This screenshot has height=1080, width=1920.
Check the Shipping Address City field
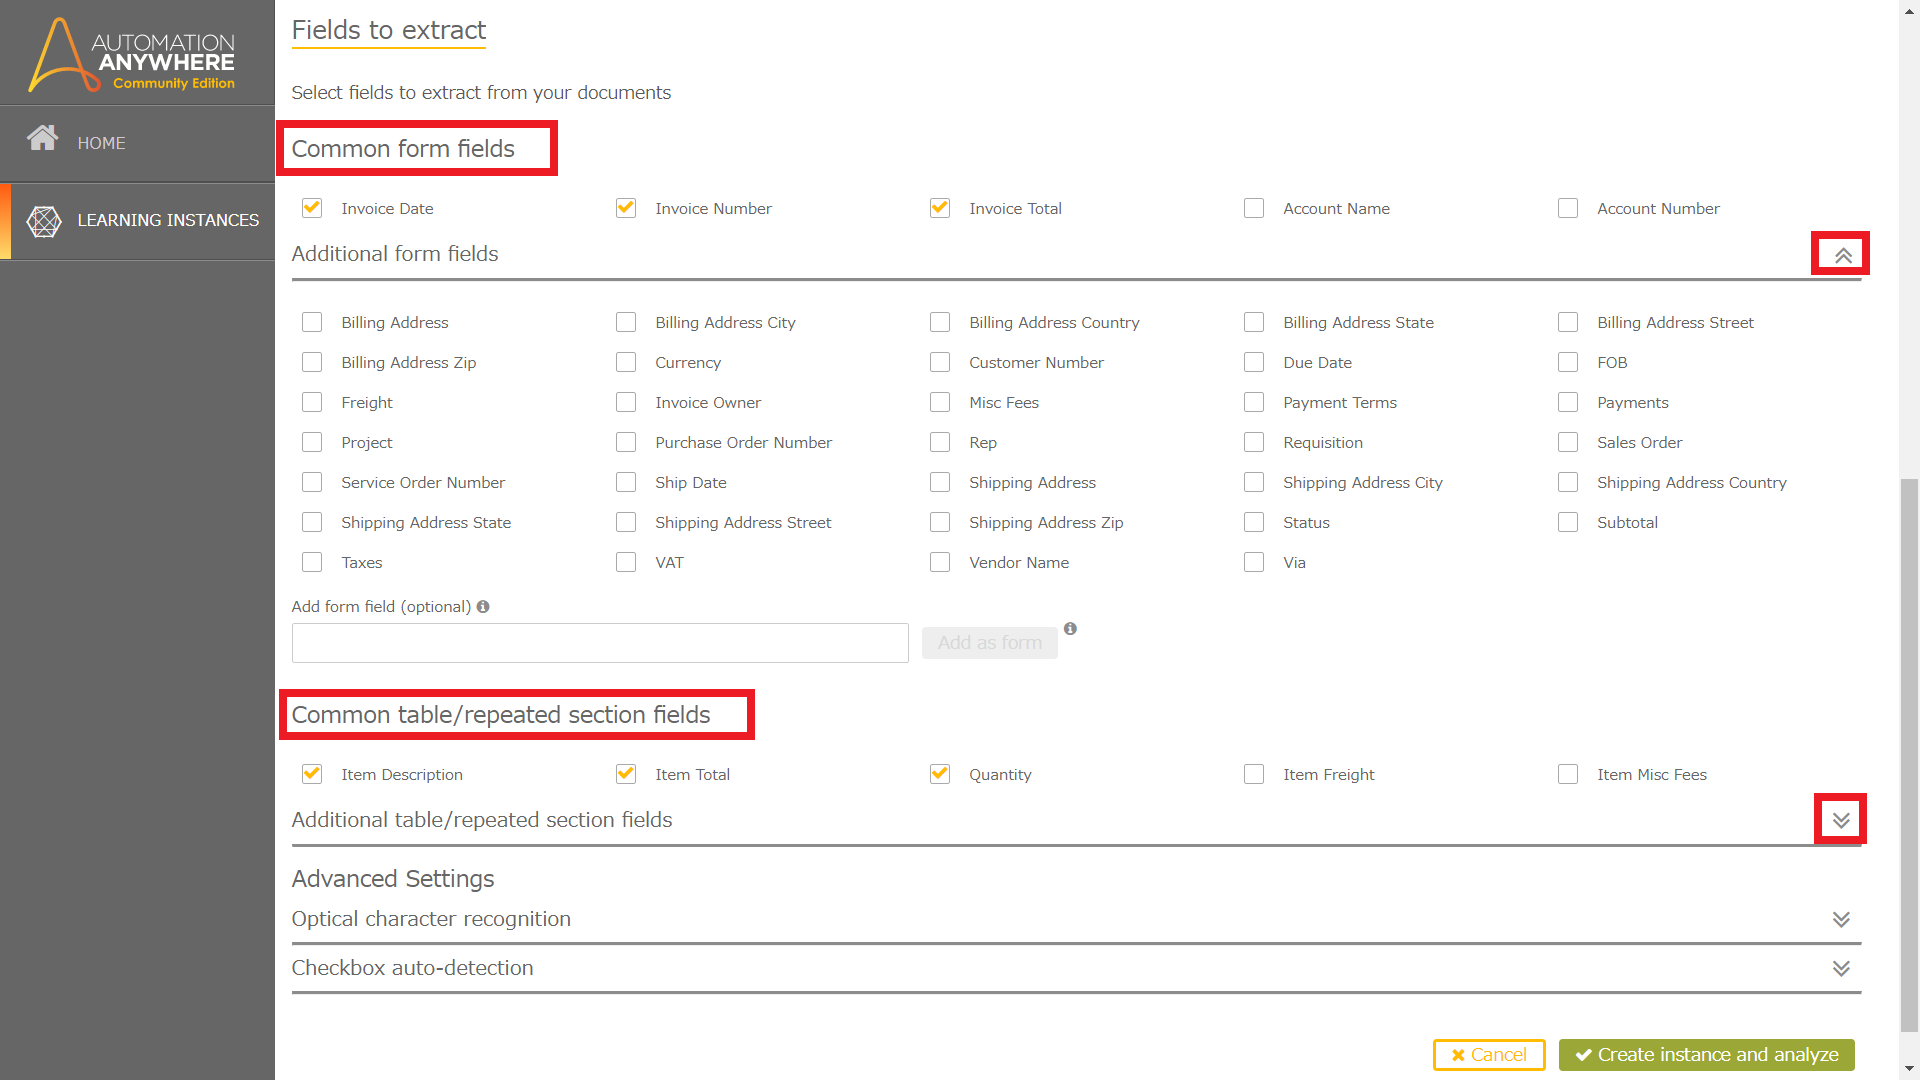pos(1254,482)
